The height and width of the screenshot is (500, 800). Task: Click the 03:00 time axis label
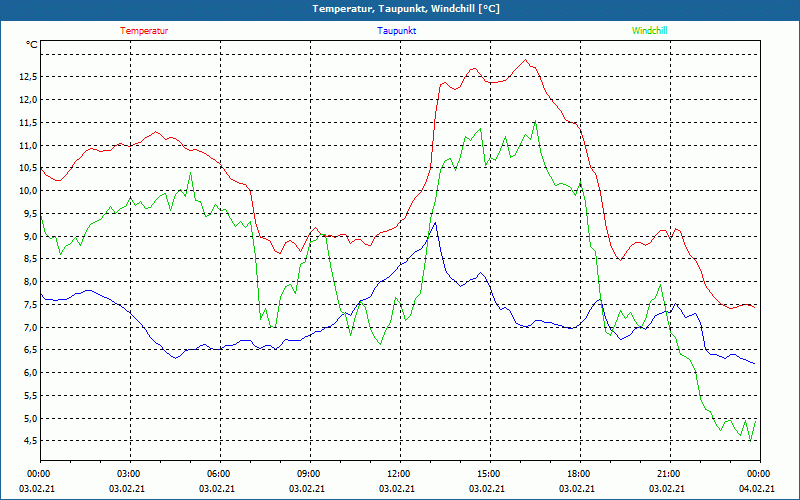tap(131, 474)
